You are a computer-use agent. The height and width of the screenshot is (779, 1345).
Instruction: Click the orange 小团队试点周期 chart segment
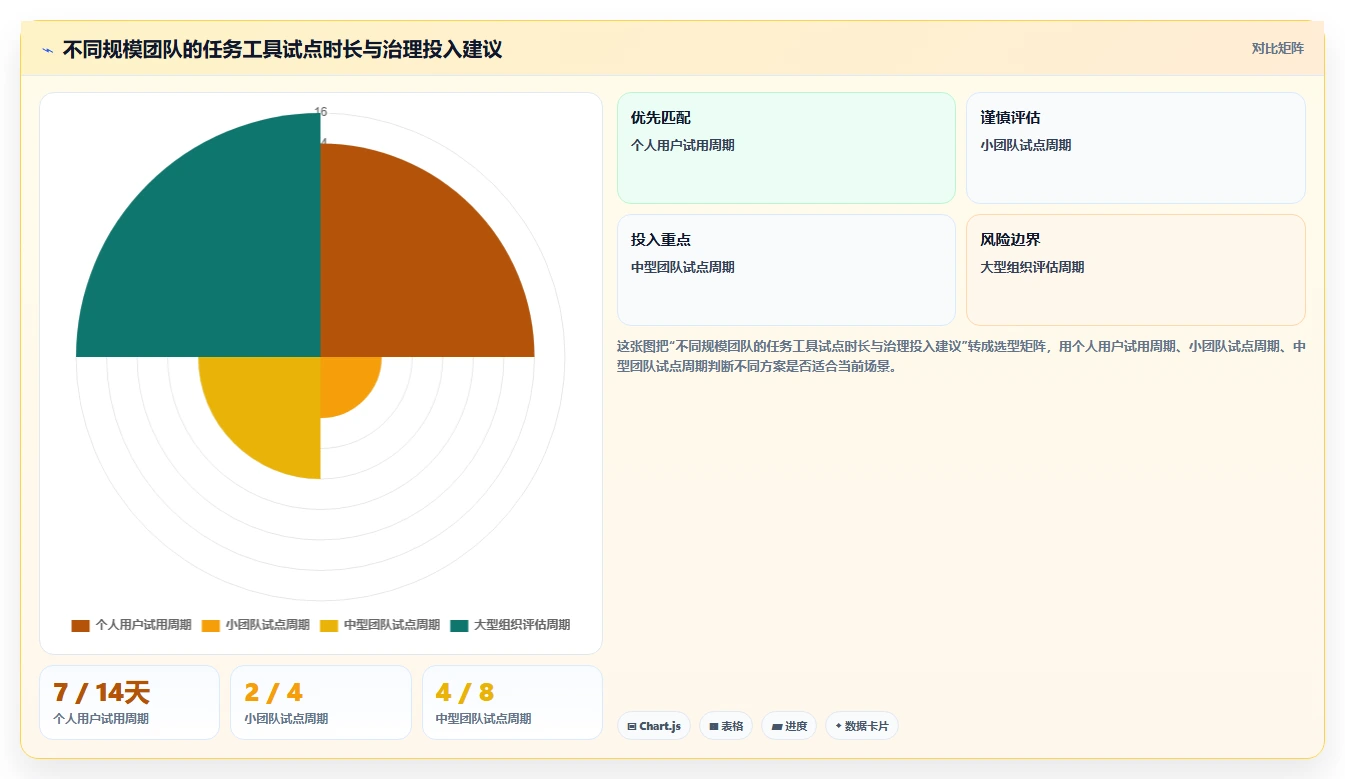coord(345,381)
